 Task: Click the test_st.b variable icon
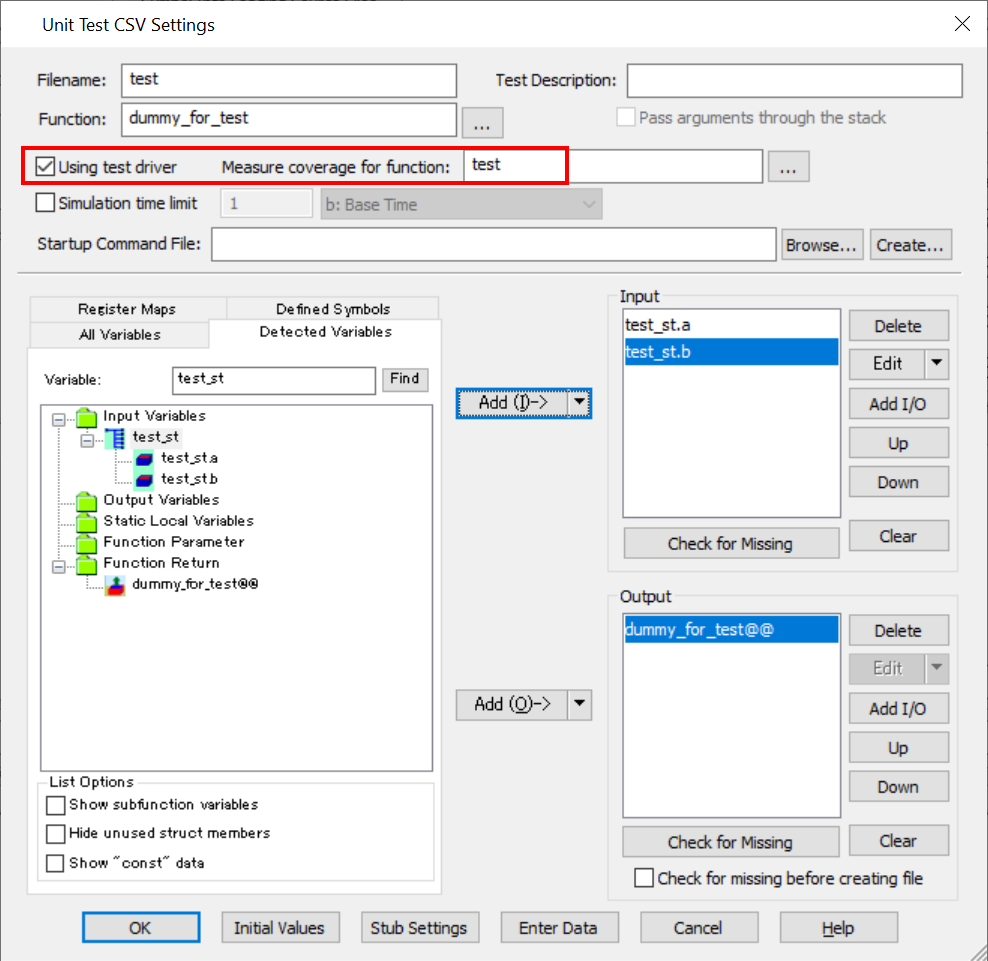click(144, 480)
